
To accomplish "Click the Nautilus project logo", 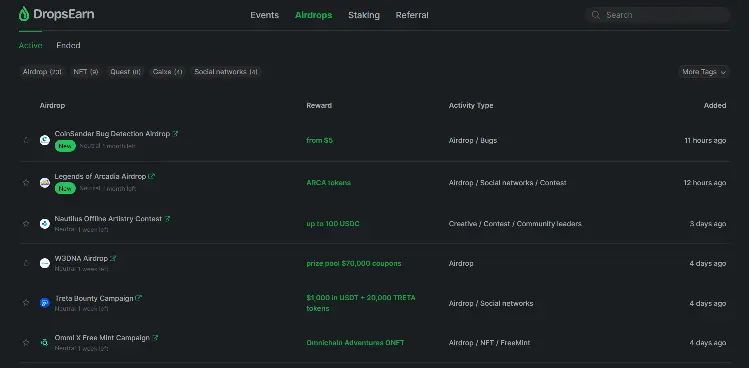I will pyautogui.click(x=45, y=224).
